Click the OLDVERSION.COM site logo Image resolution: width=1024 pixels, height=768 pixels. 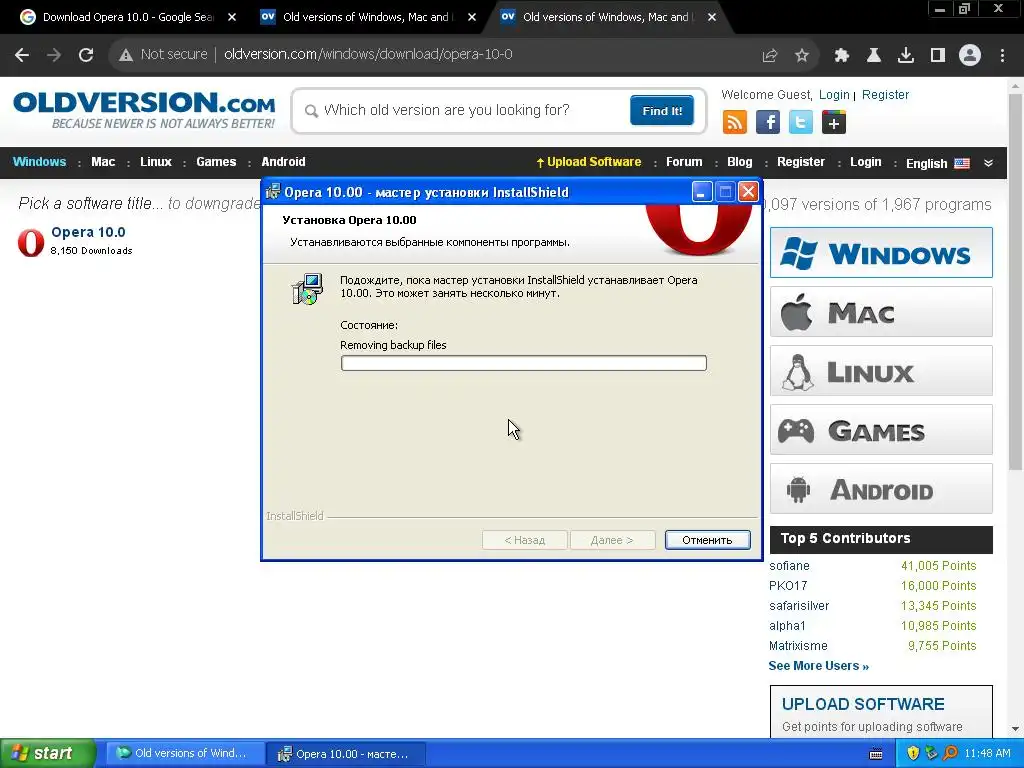(144, 110)
